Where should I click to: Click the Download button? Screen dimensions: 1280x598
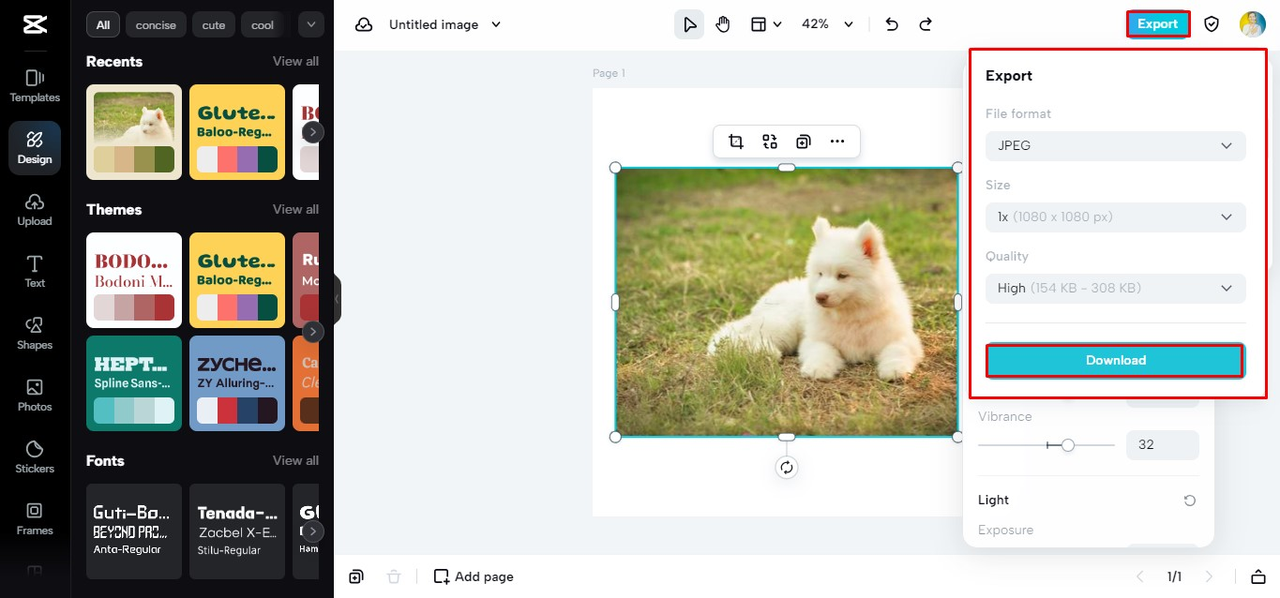(x=1115, y=360)
